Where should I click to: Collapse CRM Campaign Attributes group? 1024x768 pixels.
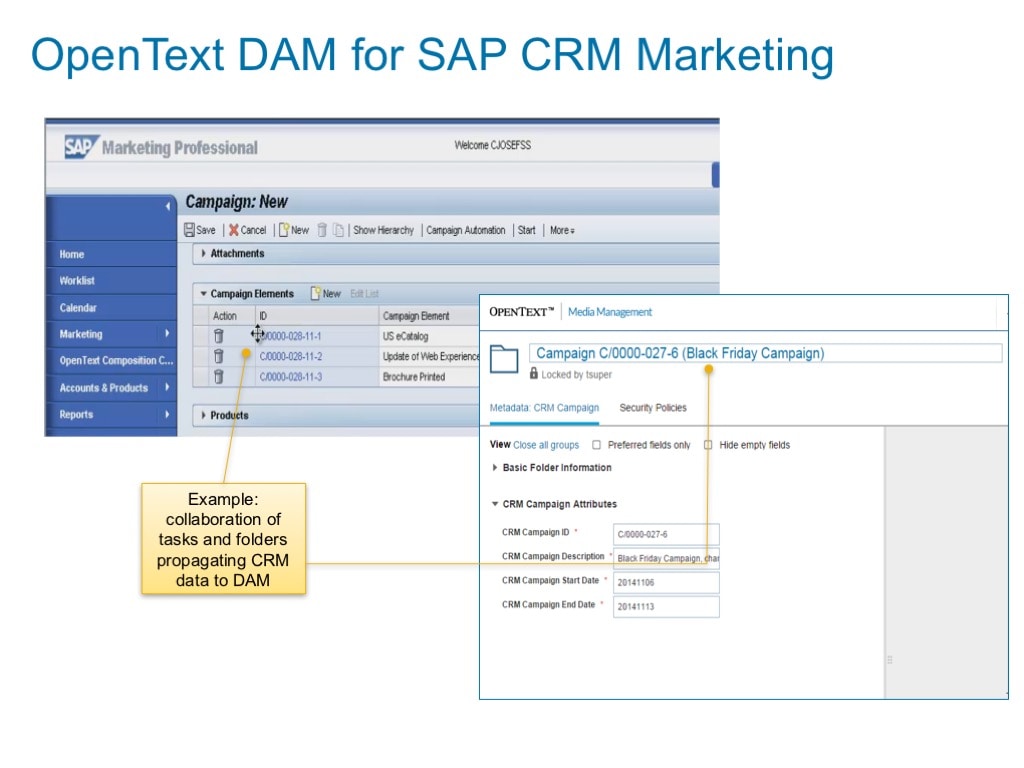point(495,504)
